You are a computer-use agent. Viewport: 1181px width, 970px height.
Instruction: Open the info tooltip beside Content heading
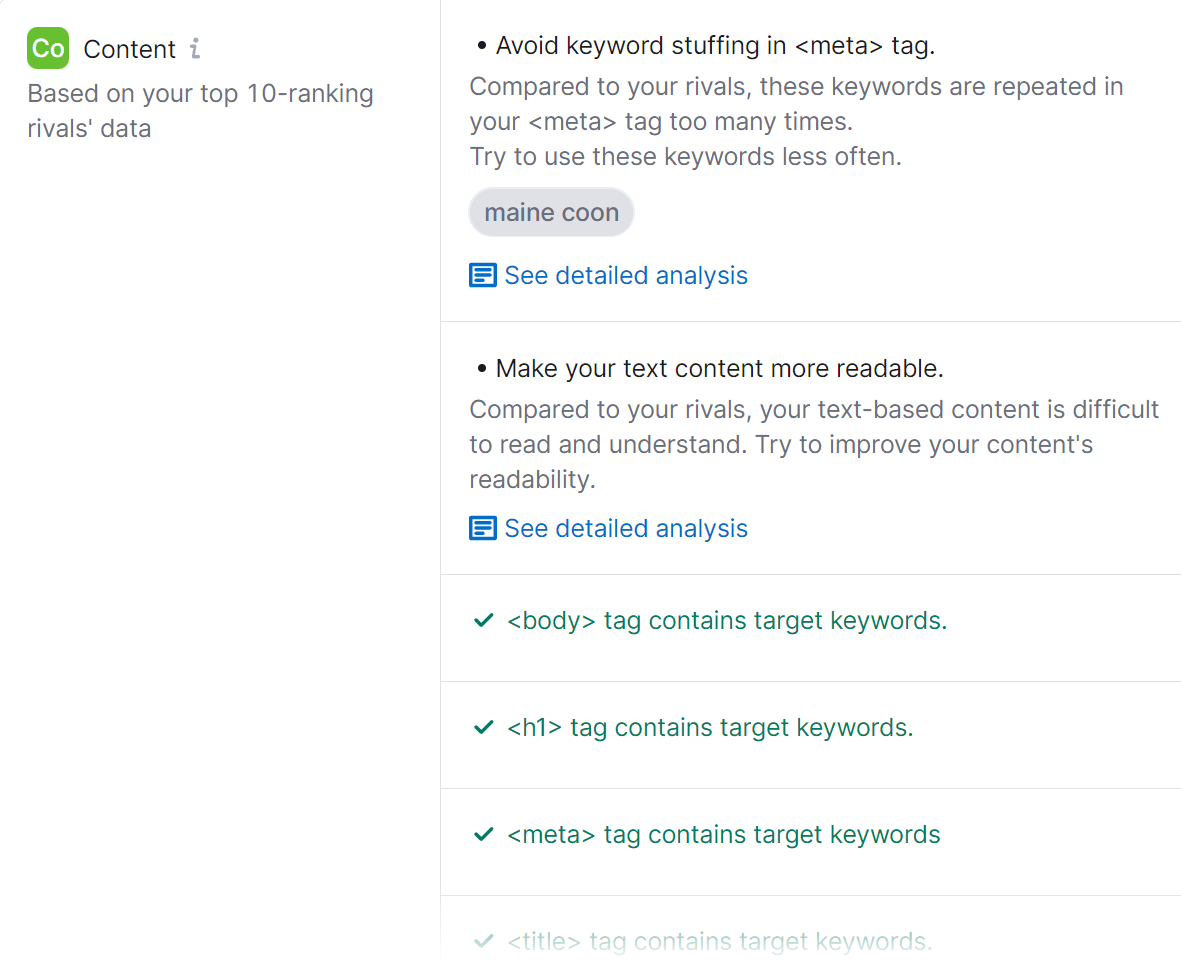pos(196,48)
